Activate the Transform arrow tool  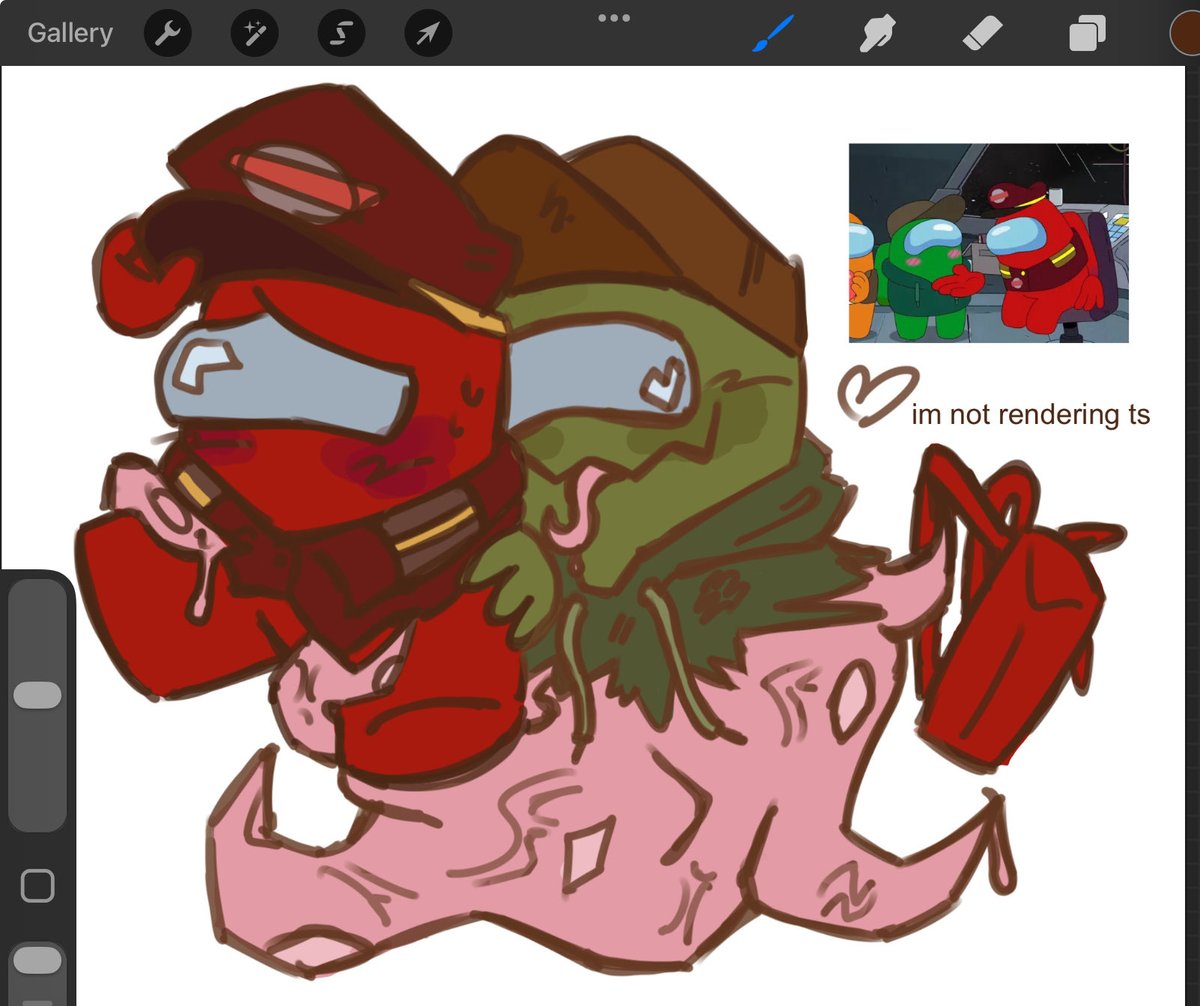point(428,35)
